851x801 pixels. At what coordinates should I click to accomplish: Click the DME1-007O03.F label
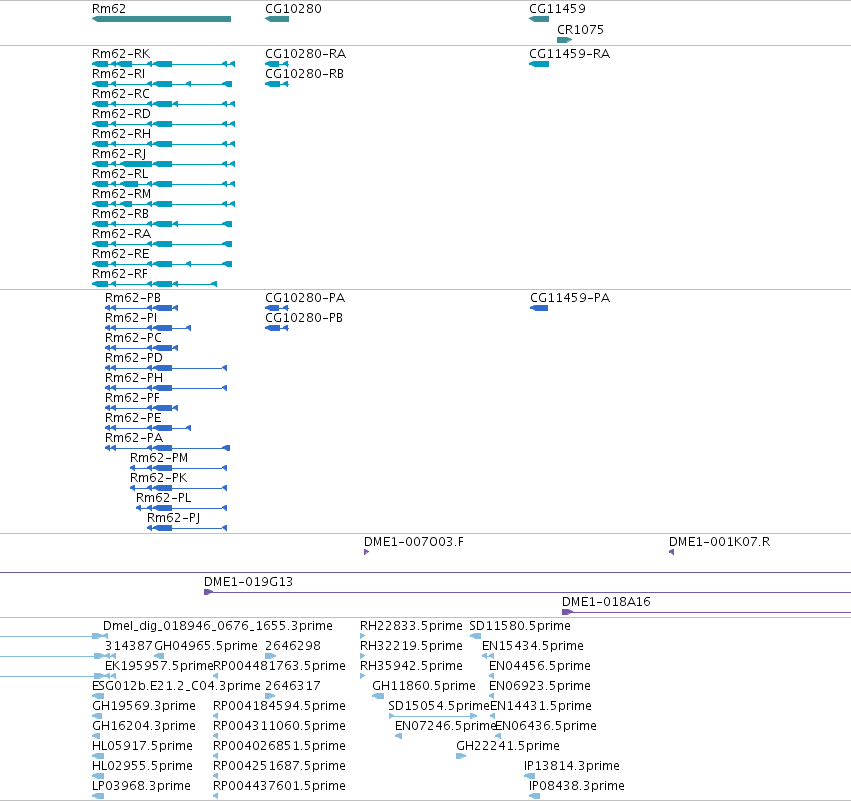click(414, 542)
